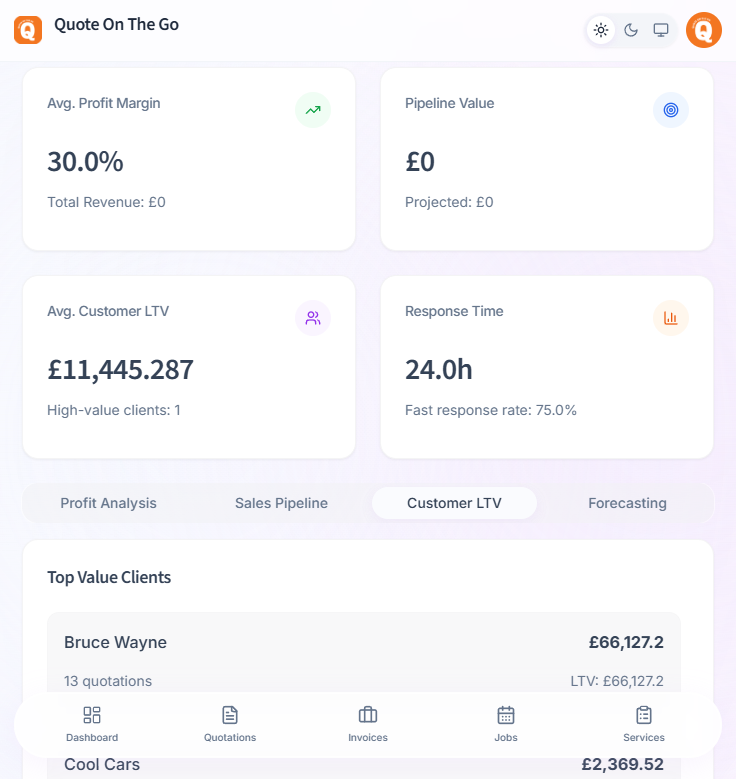Open the orange user avatar menu
The image size is (736, 779).
[x=704, y=30]
